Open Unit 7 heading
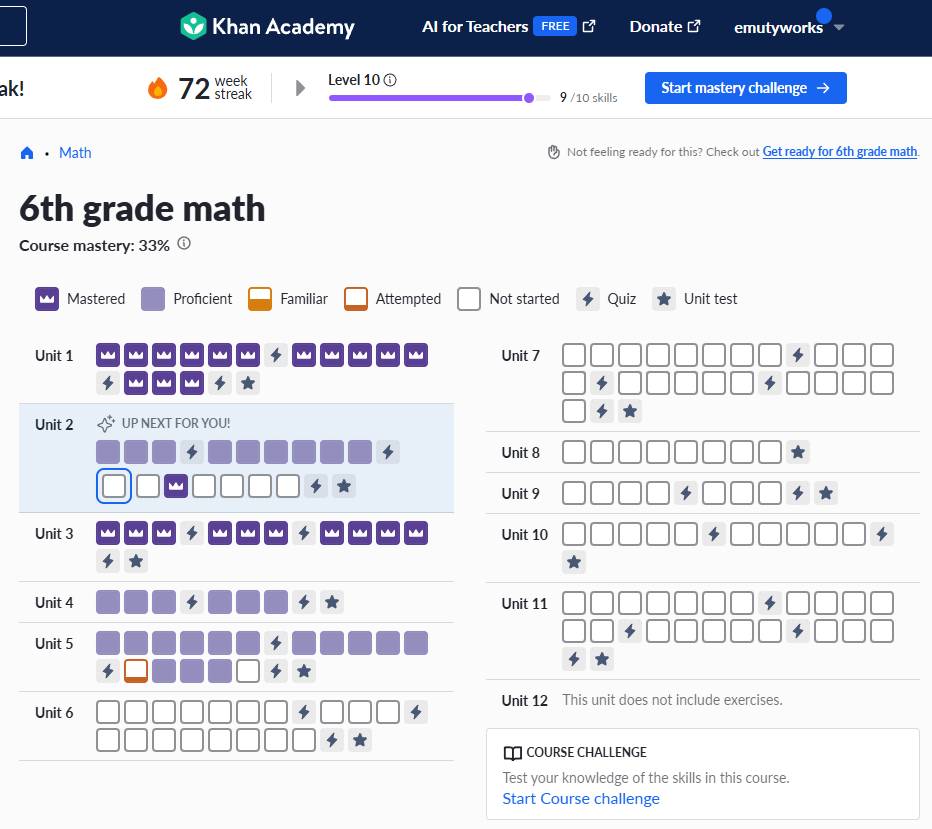 pos(521,355)
